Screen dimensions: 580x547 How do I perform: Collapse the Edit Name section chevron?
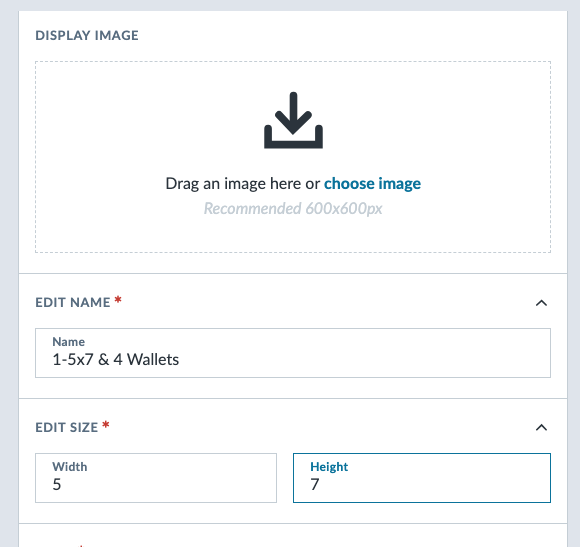541,303
